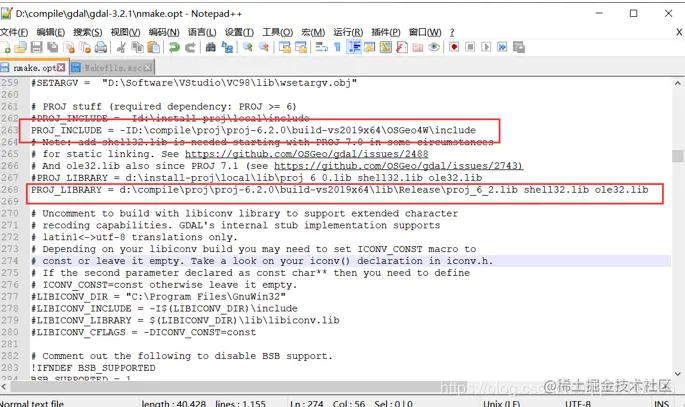685x407 pixels.
Task: Click the vertical scrollbar up arrow
Action: pyautogui.click(x=678, y=83)
